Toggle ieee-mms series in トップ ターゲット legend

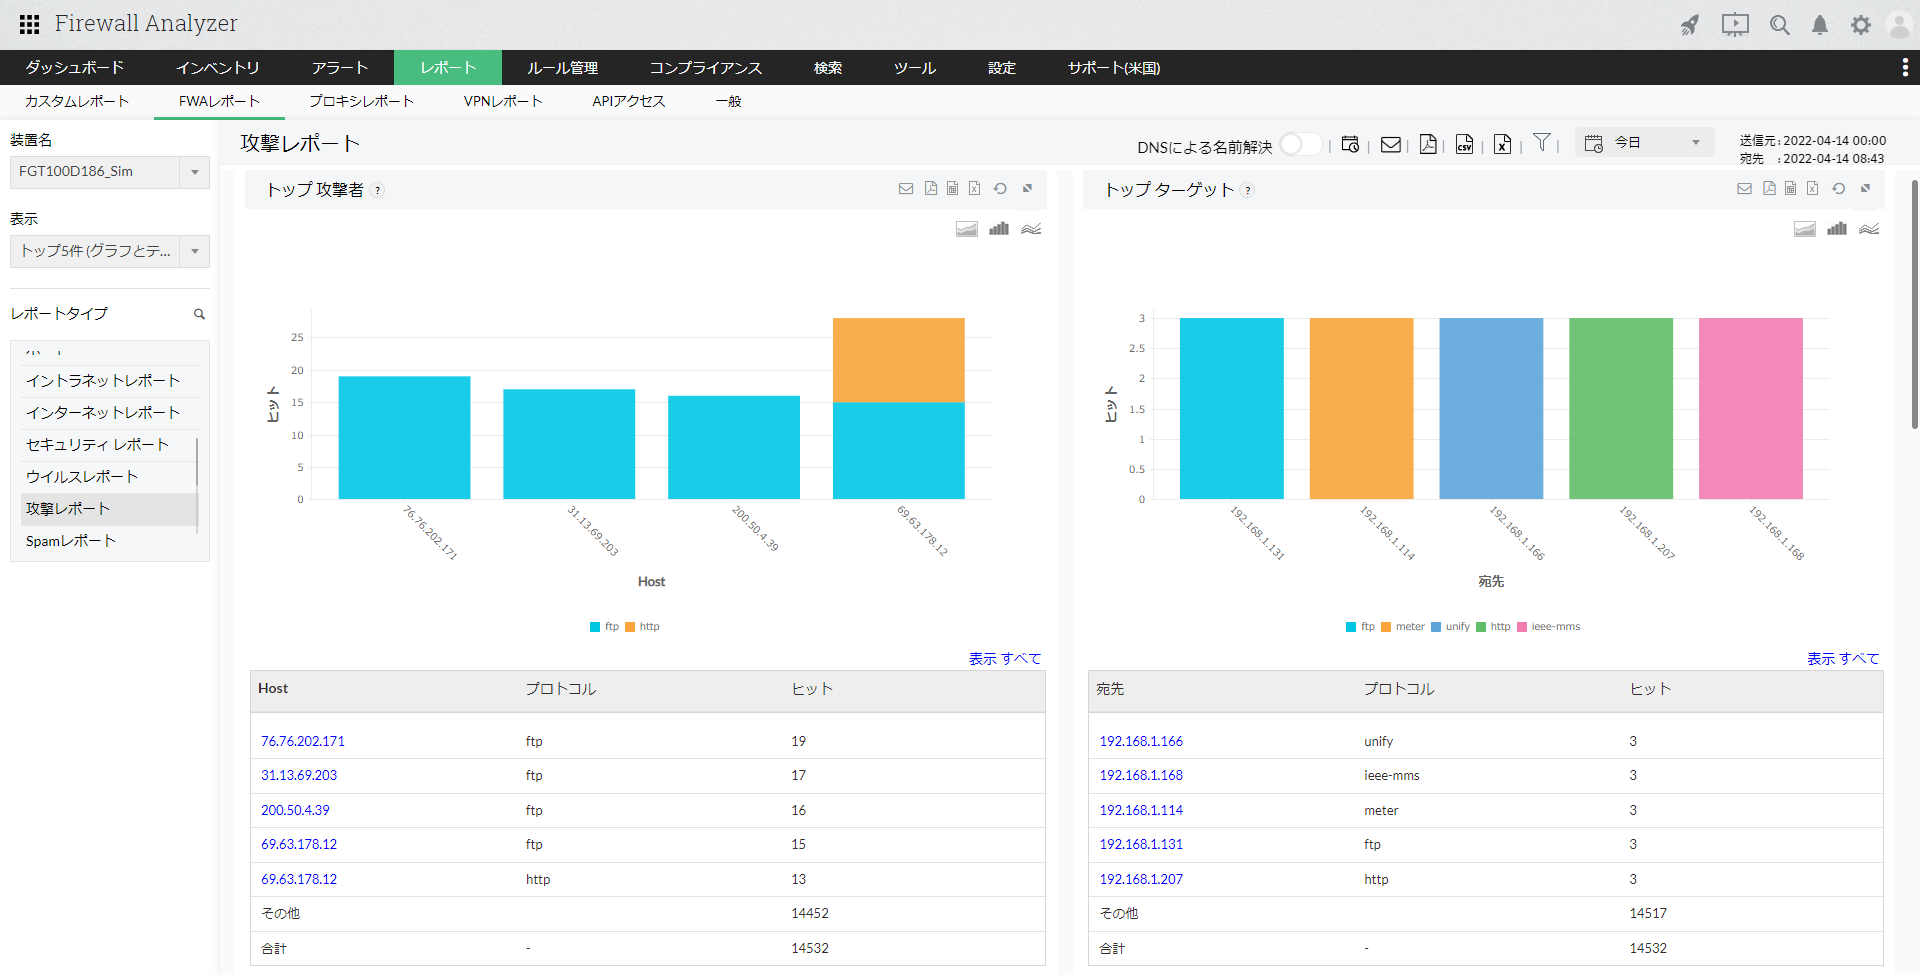(x=1548, y=627)
